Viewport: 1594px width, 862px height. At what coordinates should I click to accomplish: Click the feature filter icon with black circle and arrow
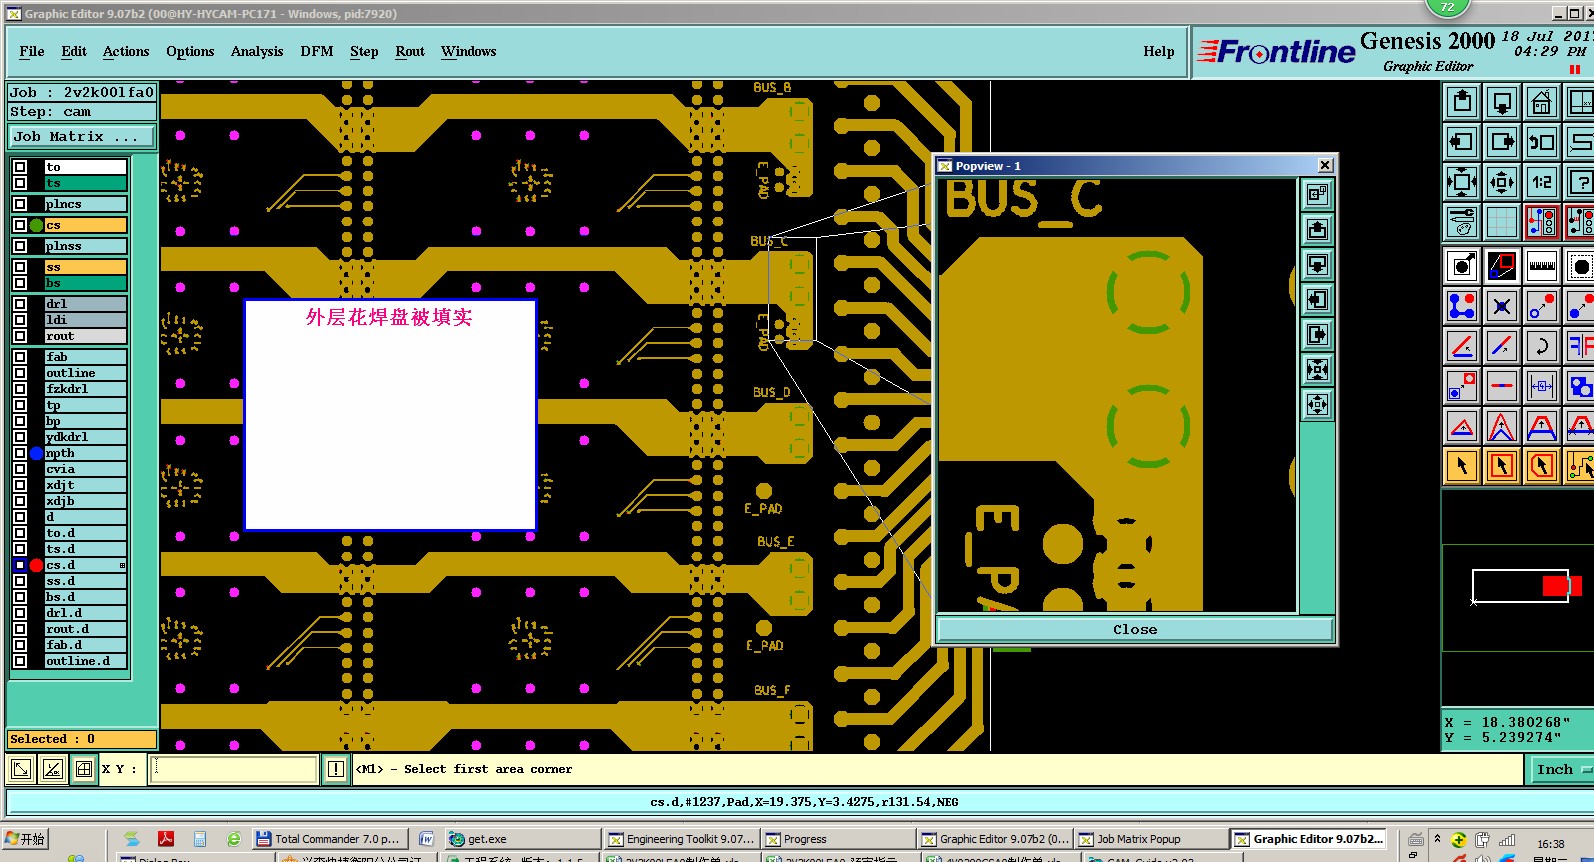tap(1462, 266)
